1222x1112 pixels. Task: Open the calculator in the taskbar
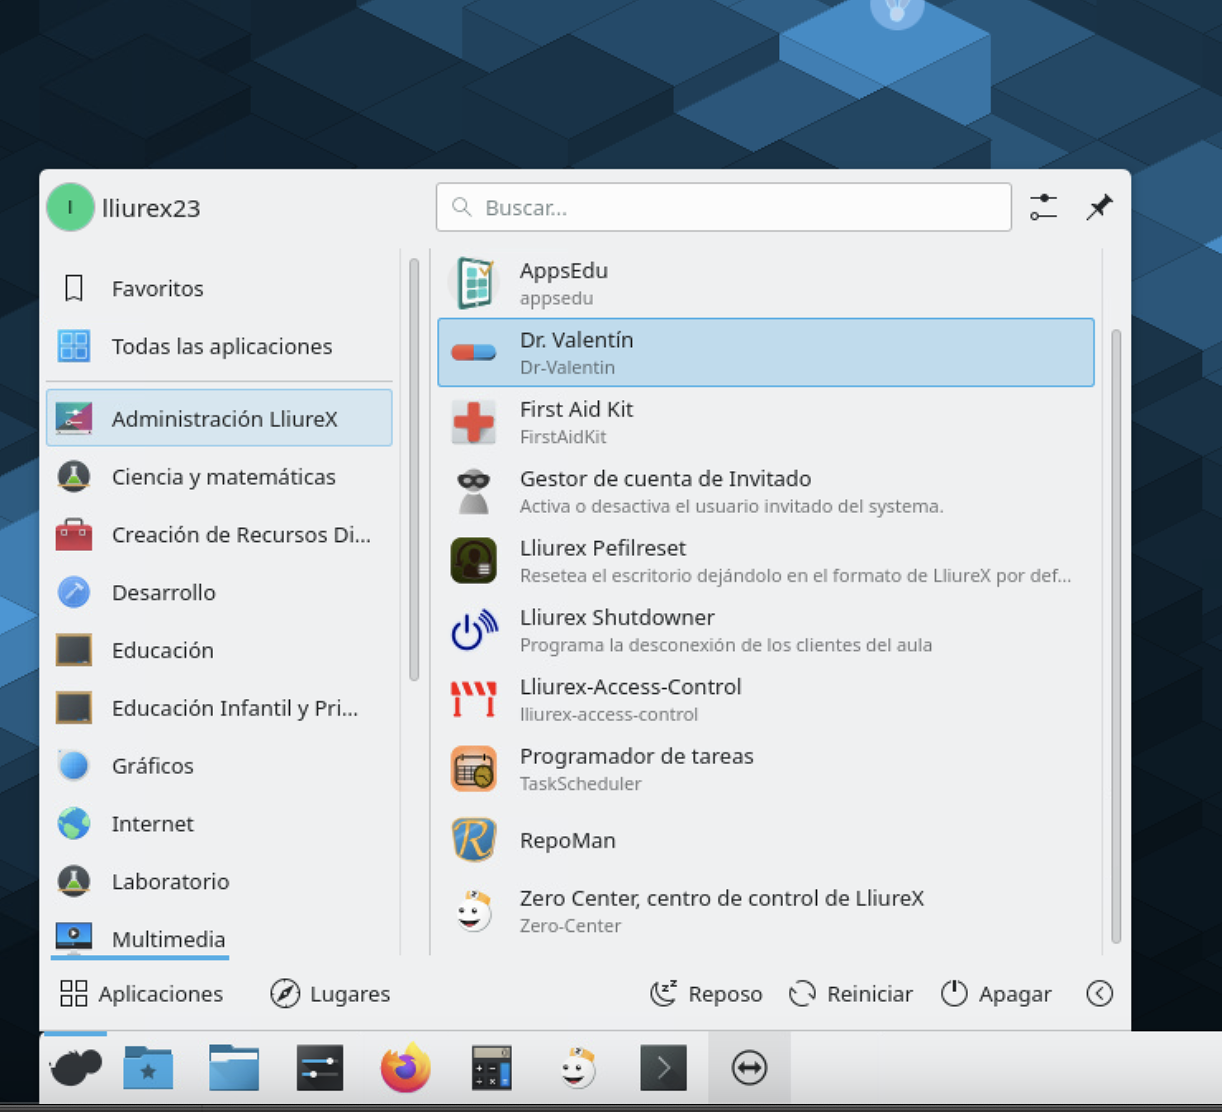click(x=491, y=1068)
